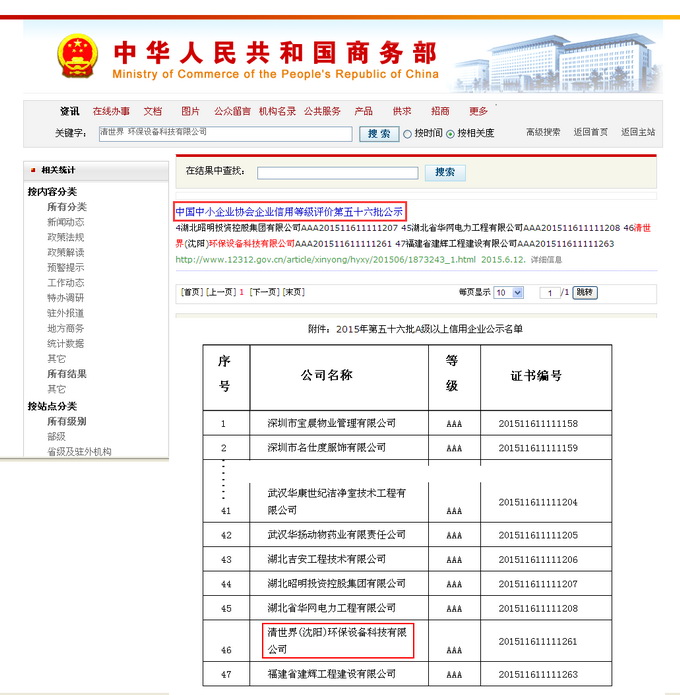Image resolution: width=680 pixels, height=695 pixels.
Task: Select 所有级别 under 按站点分类
Action: pos(67,422)
